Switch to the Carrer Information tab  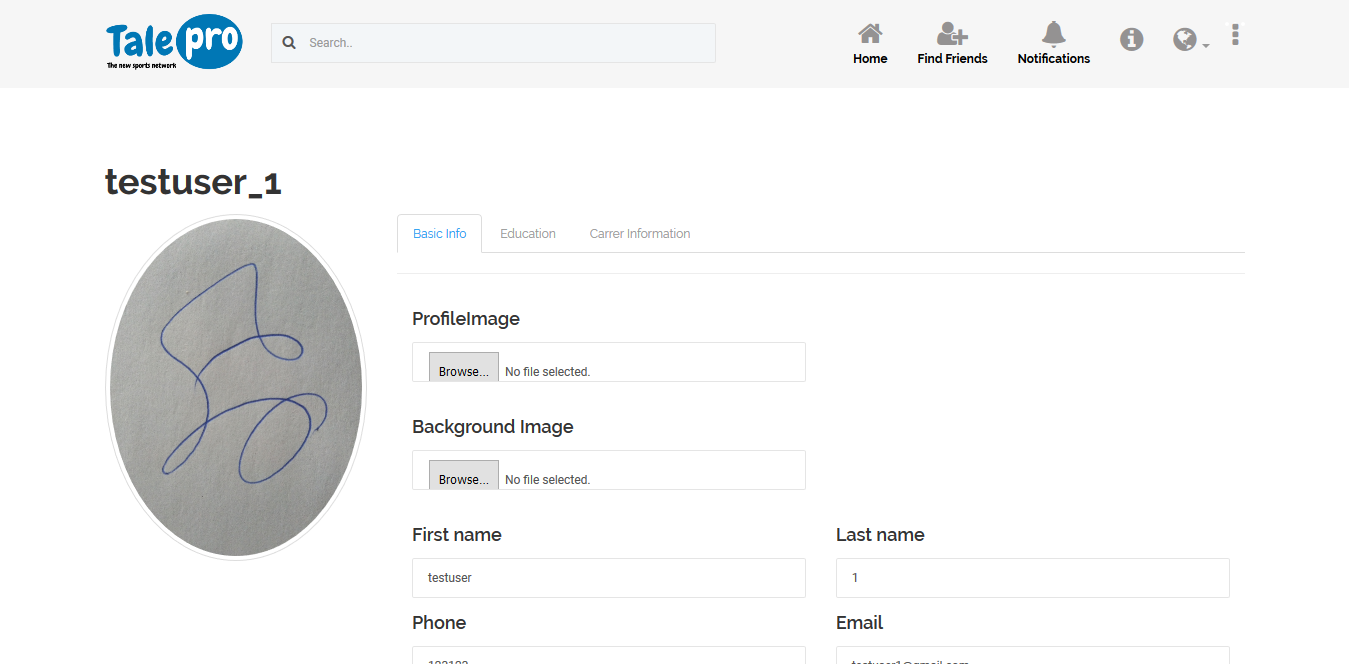[x=640, y=233]
